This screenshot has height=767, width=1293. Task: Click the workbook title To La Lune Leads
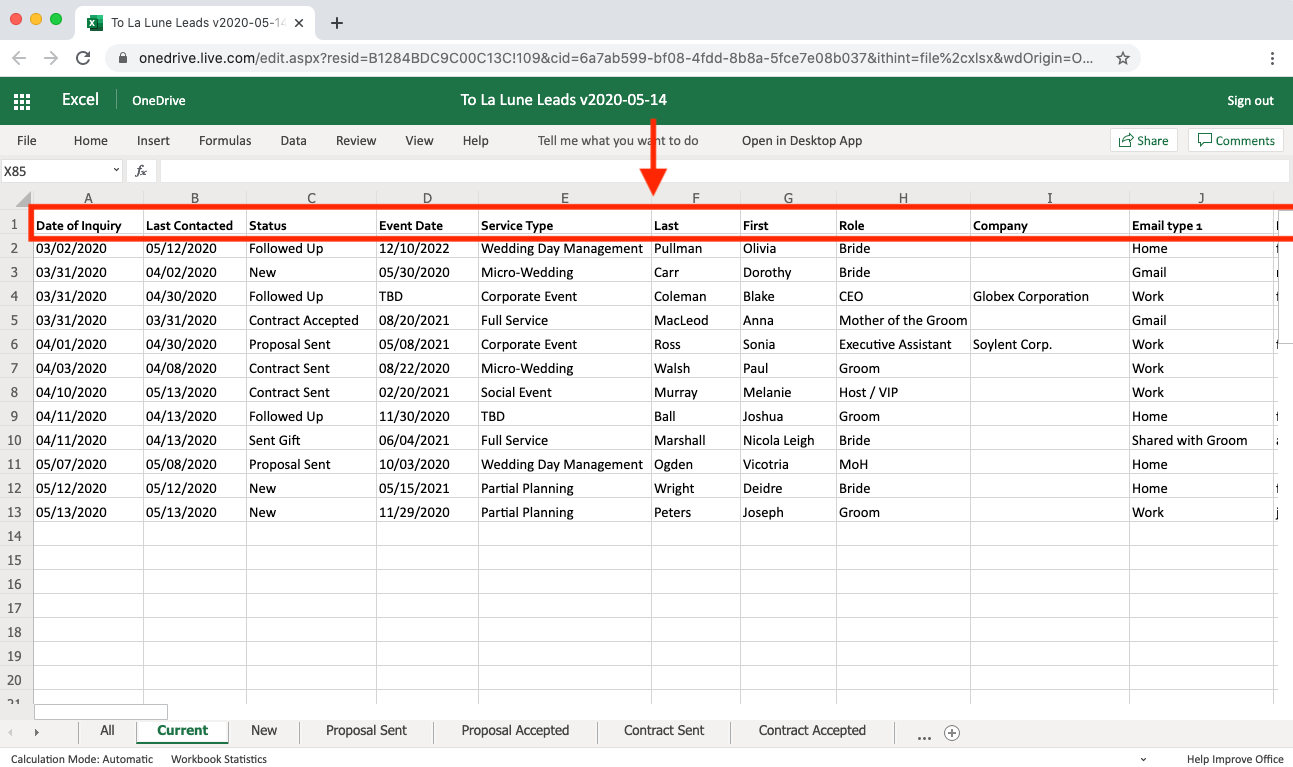(563, 100)
